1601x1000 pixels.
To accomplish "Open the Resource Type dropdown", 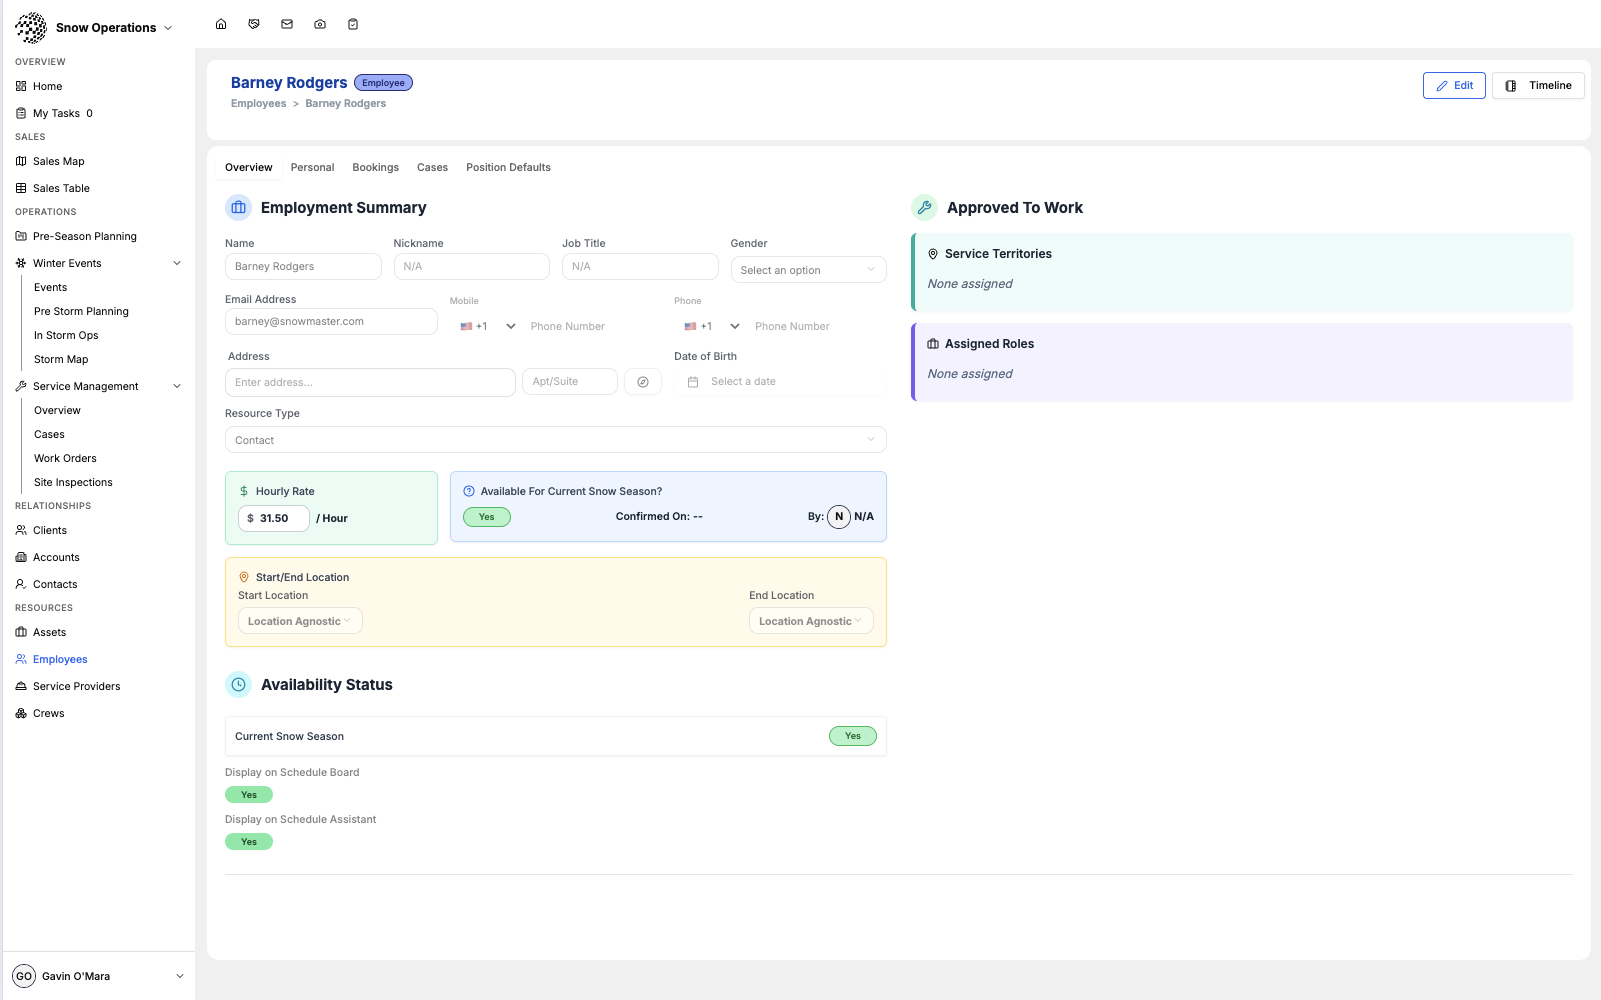I will [x=555, y=440].
